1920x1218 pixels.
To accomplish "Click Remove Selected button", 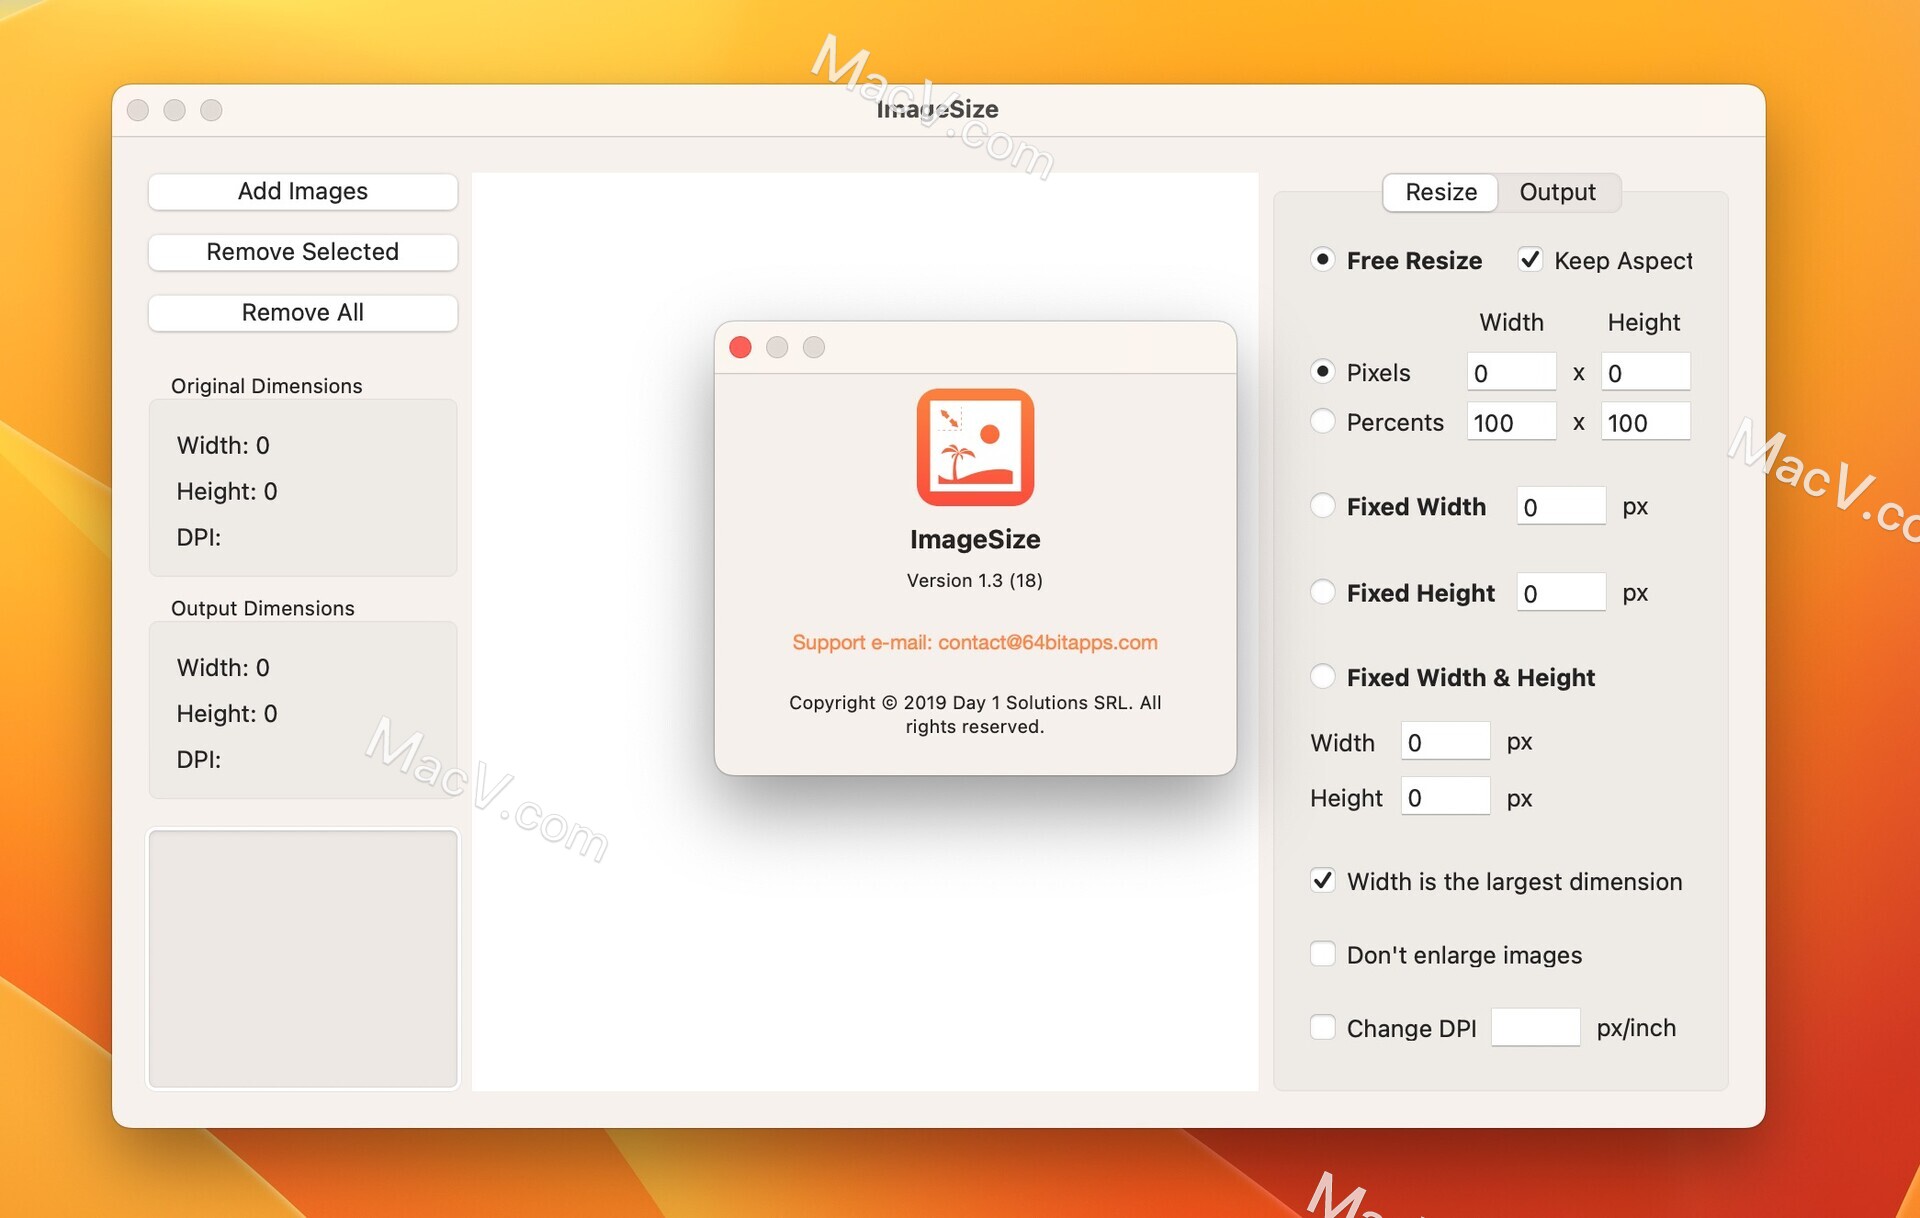I will pos(302,251).
